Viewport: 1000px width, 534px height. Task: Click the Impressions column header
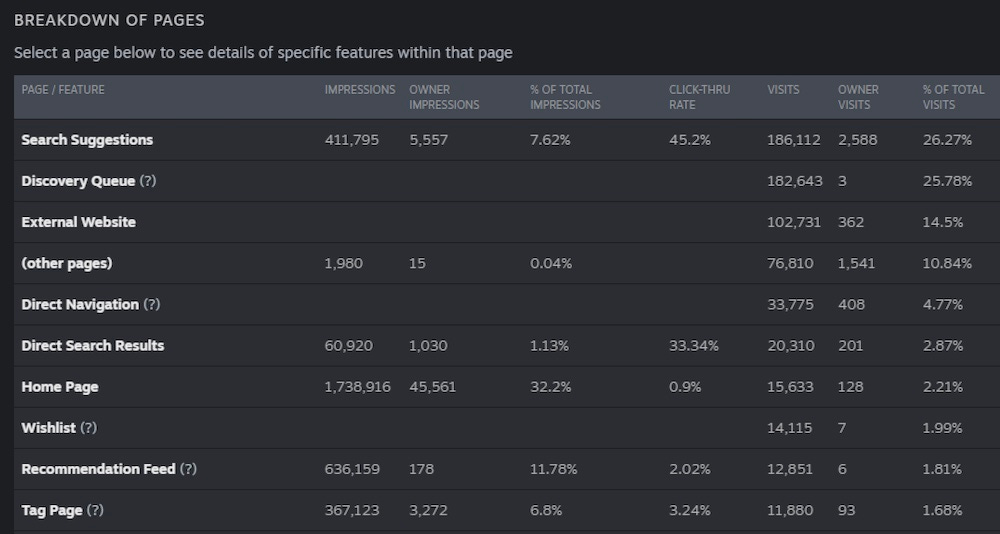click(360, 90)
